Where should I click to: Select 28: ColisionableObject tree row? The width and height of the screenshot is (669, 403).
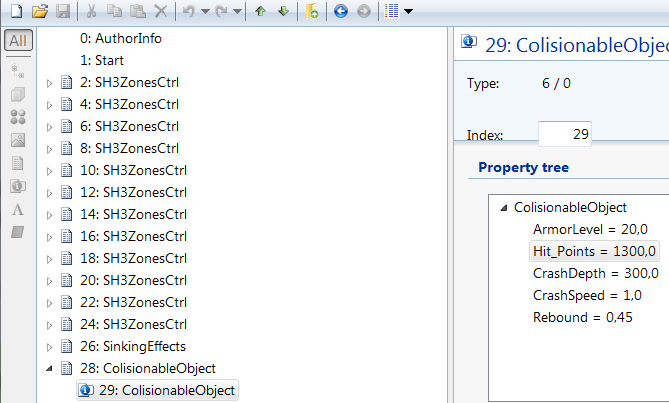148,368
